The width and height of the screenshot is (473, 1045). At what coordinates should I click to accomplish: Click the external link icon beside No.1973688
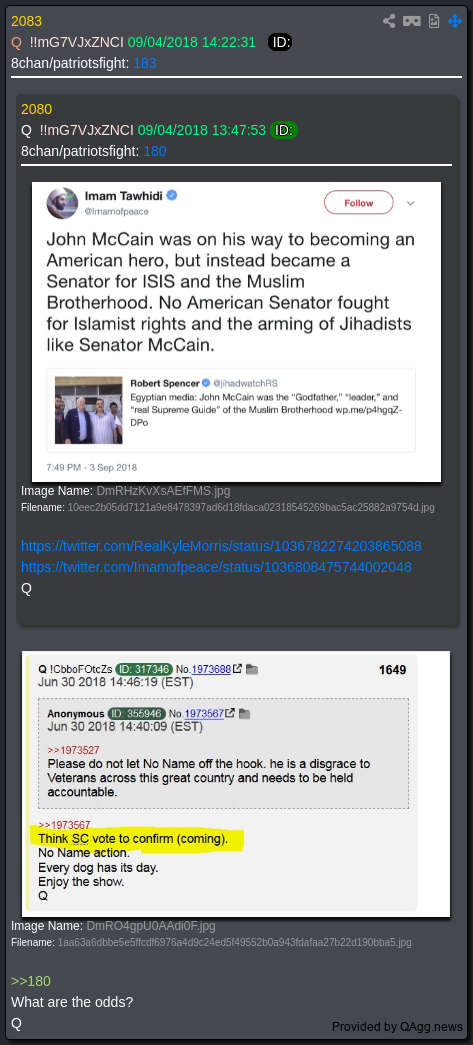[237, 669]
